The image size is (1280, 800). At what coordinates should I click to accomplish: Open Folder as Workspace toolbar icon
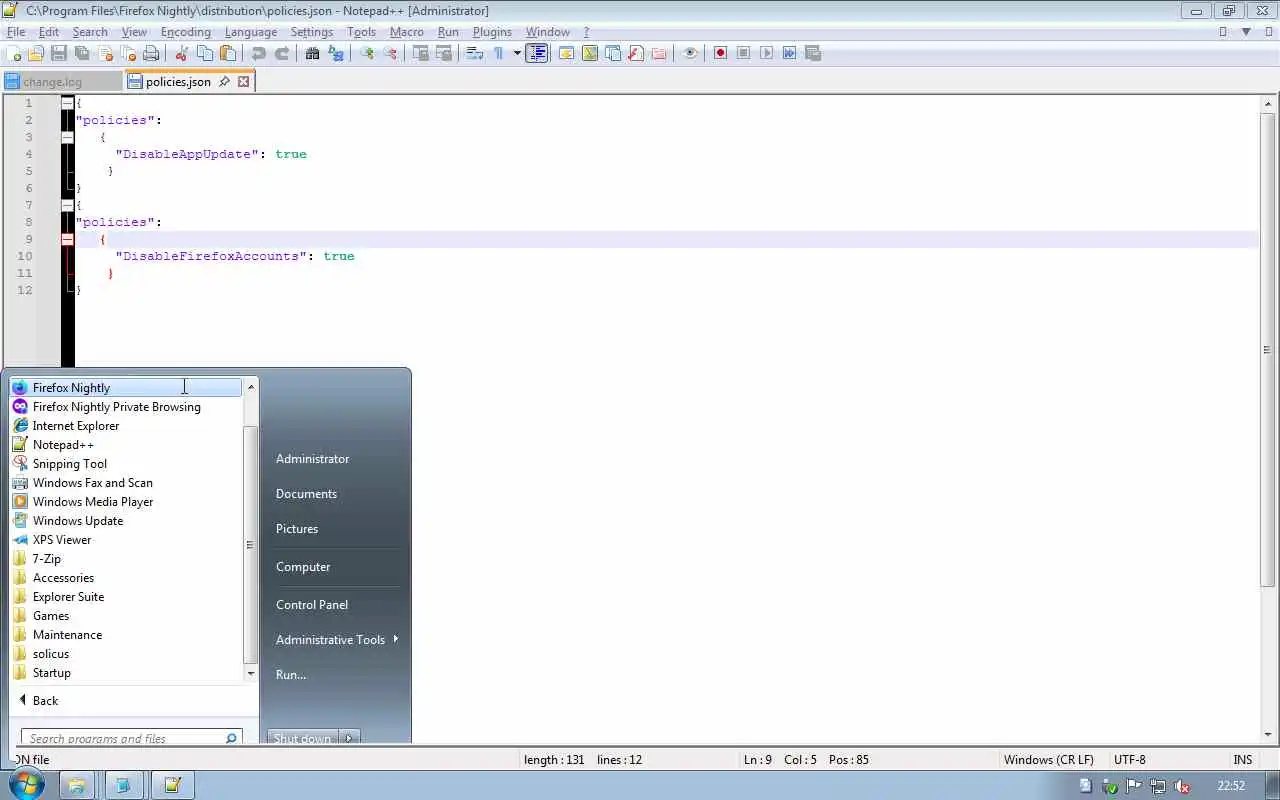pyautogui.click(x=658, y=53)
